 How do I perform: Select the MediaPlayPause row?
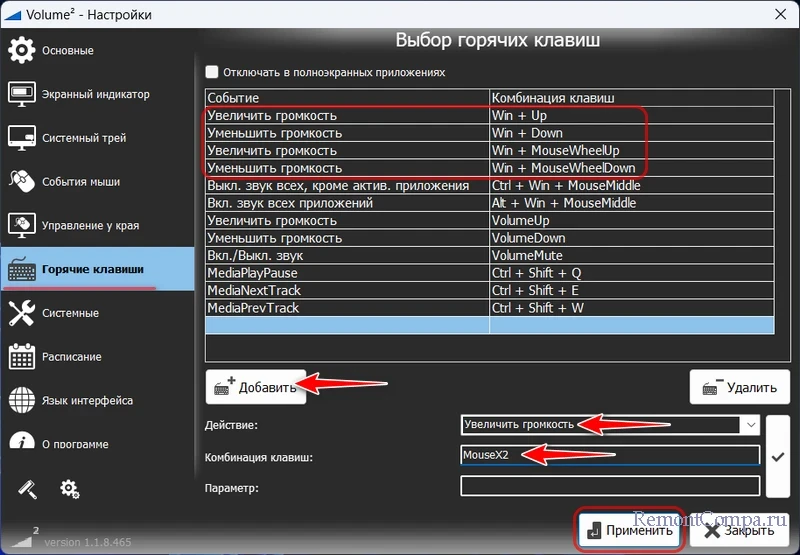[x=490, y=273]
